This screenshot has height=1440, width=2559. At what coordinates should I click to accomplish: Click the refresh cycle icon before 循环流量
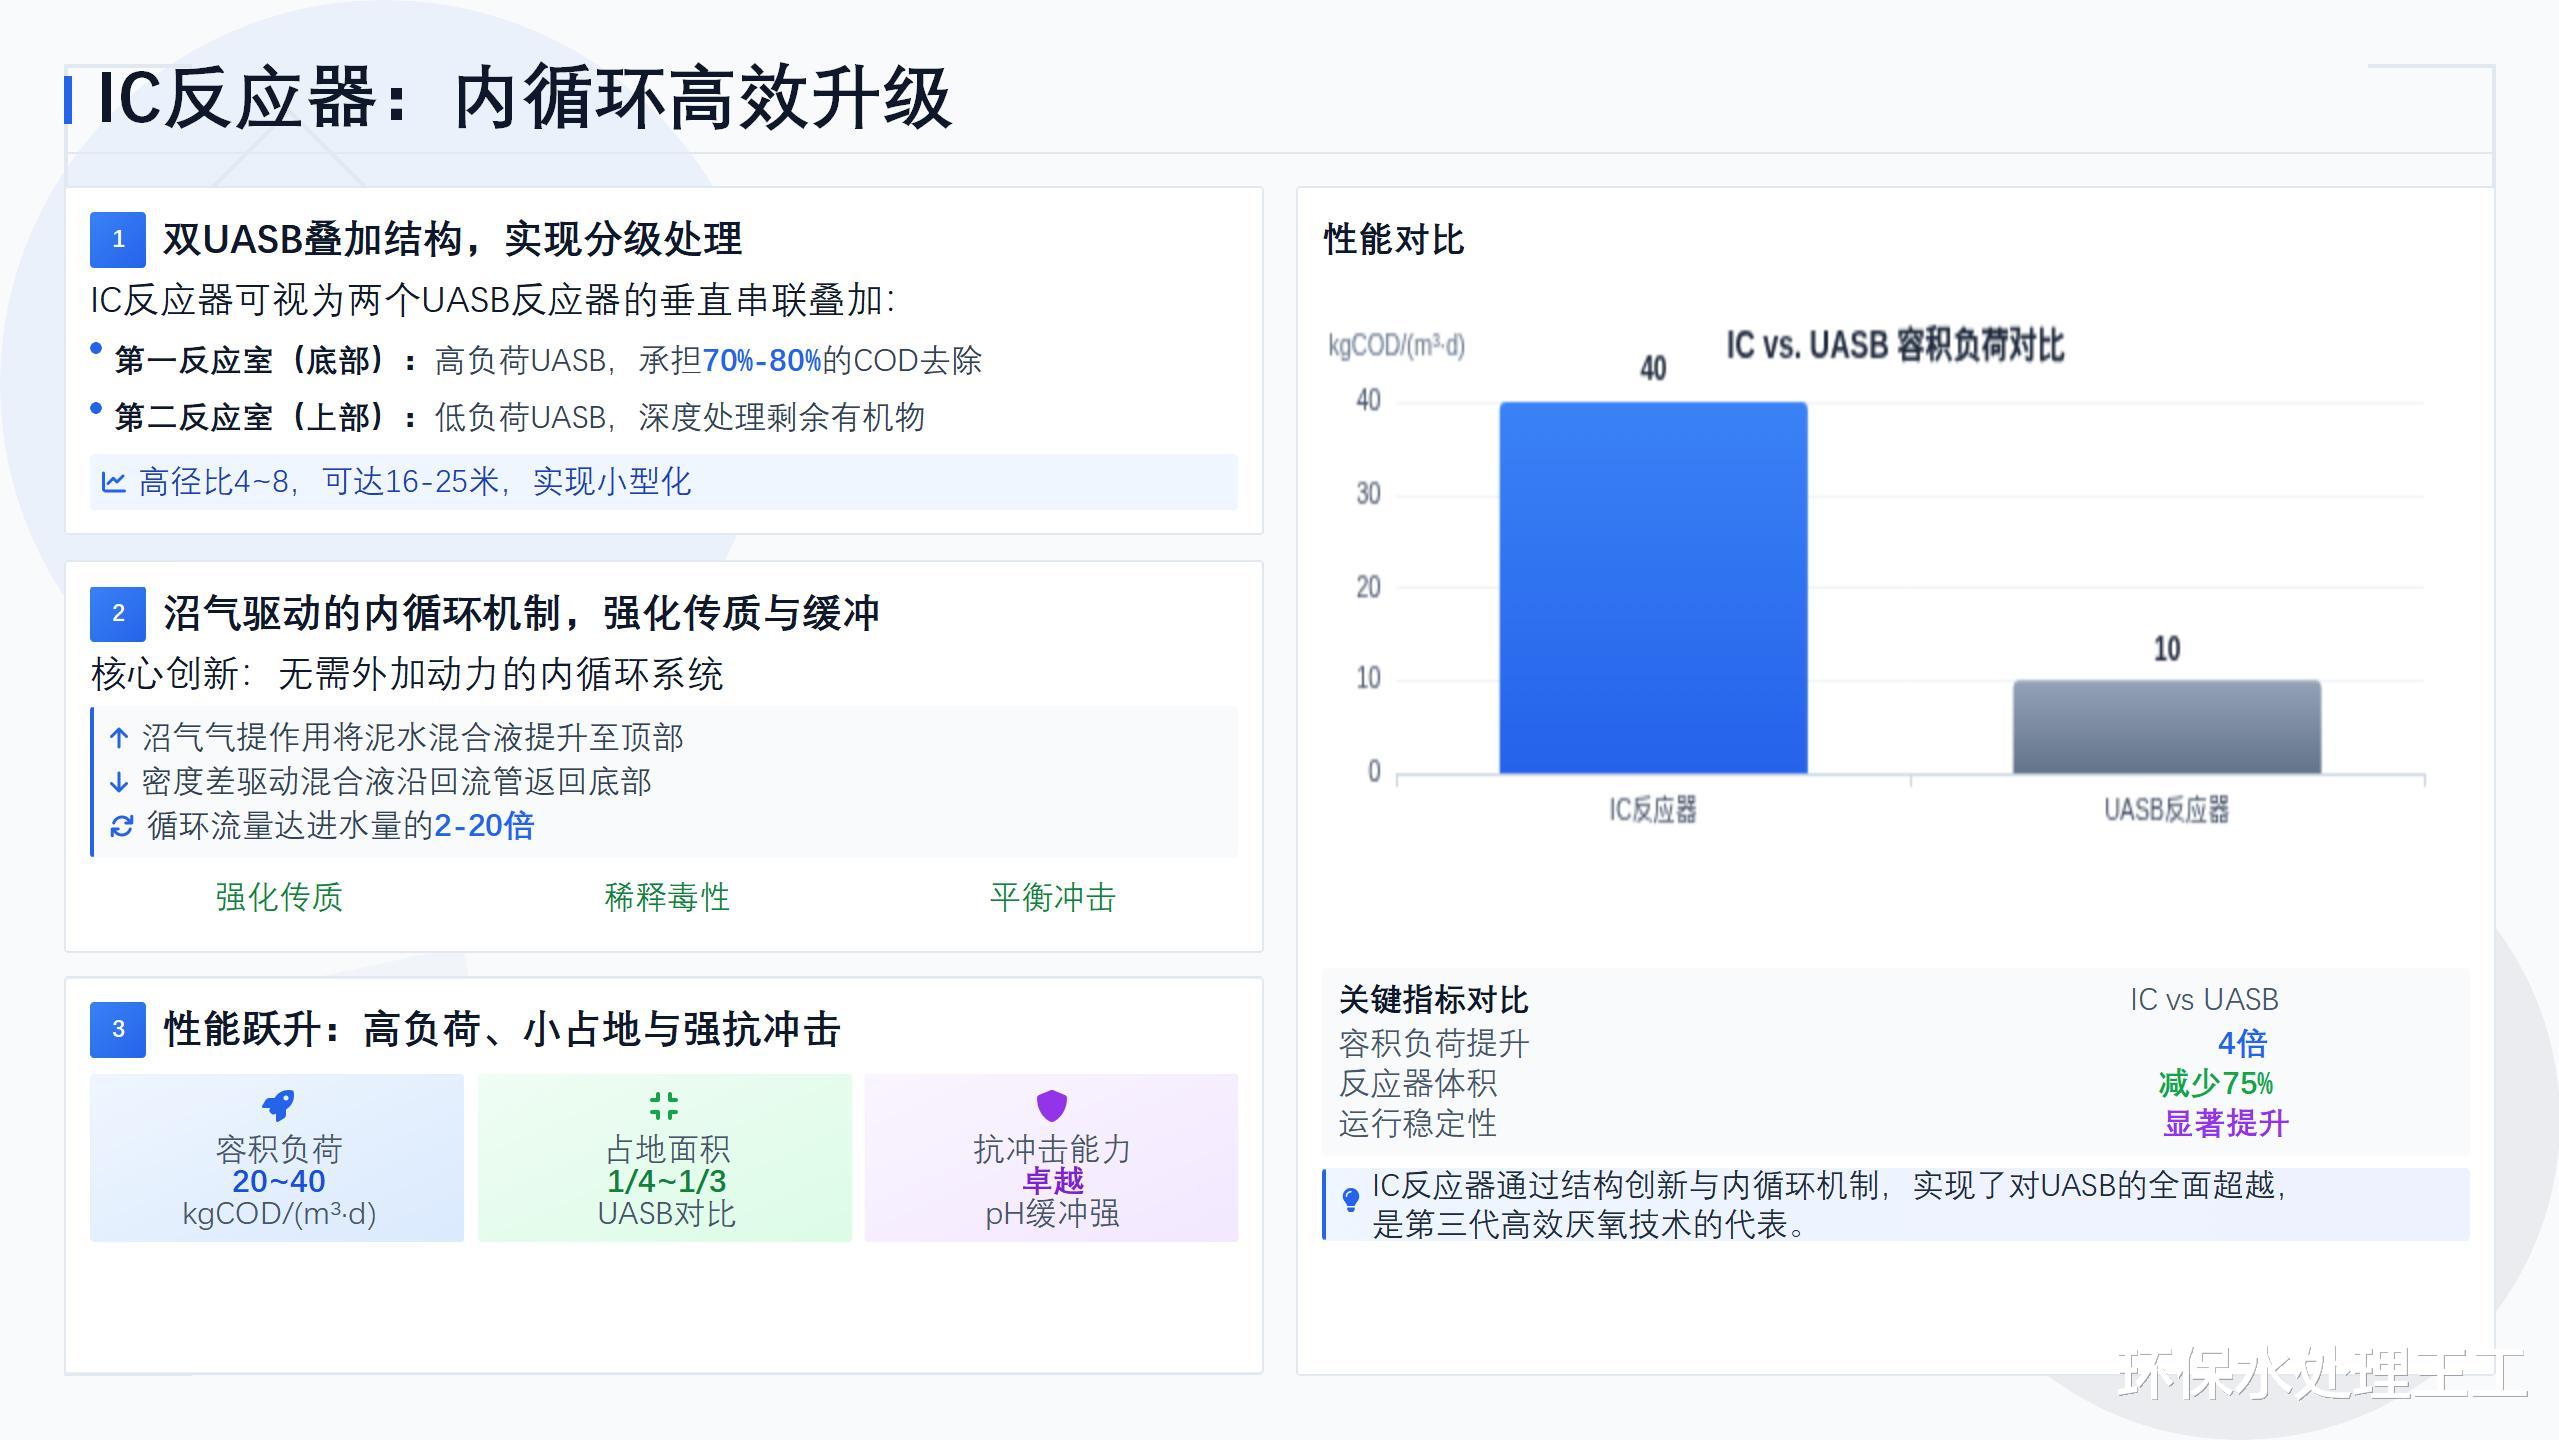coord(121,826)
